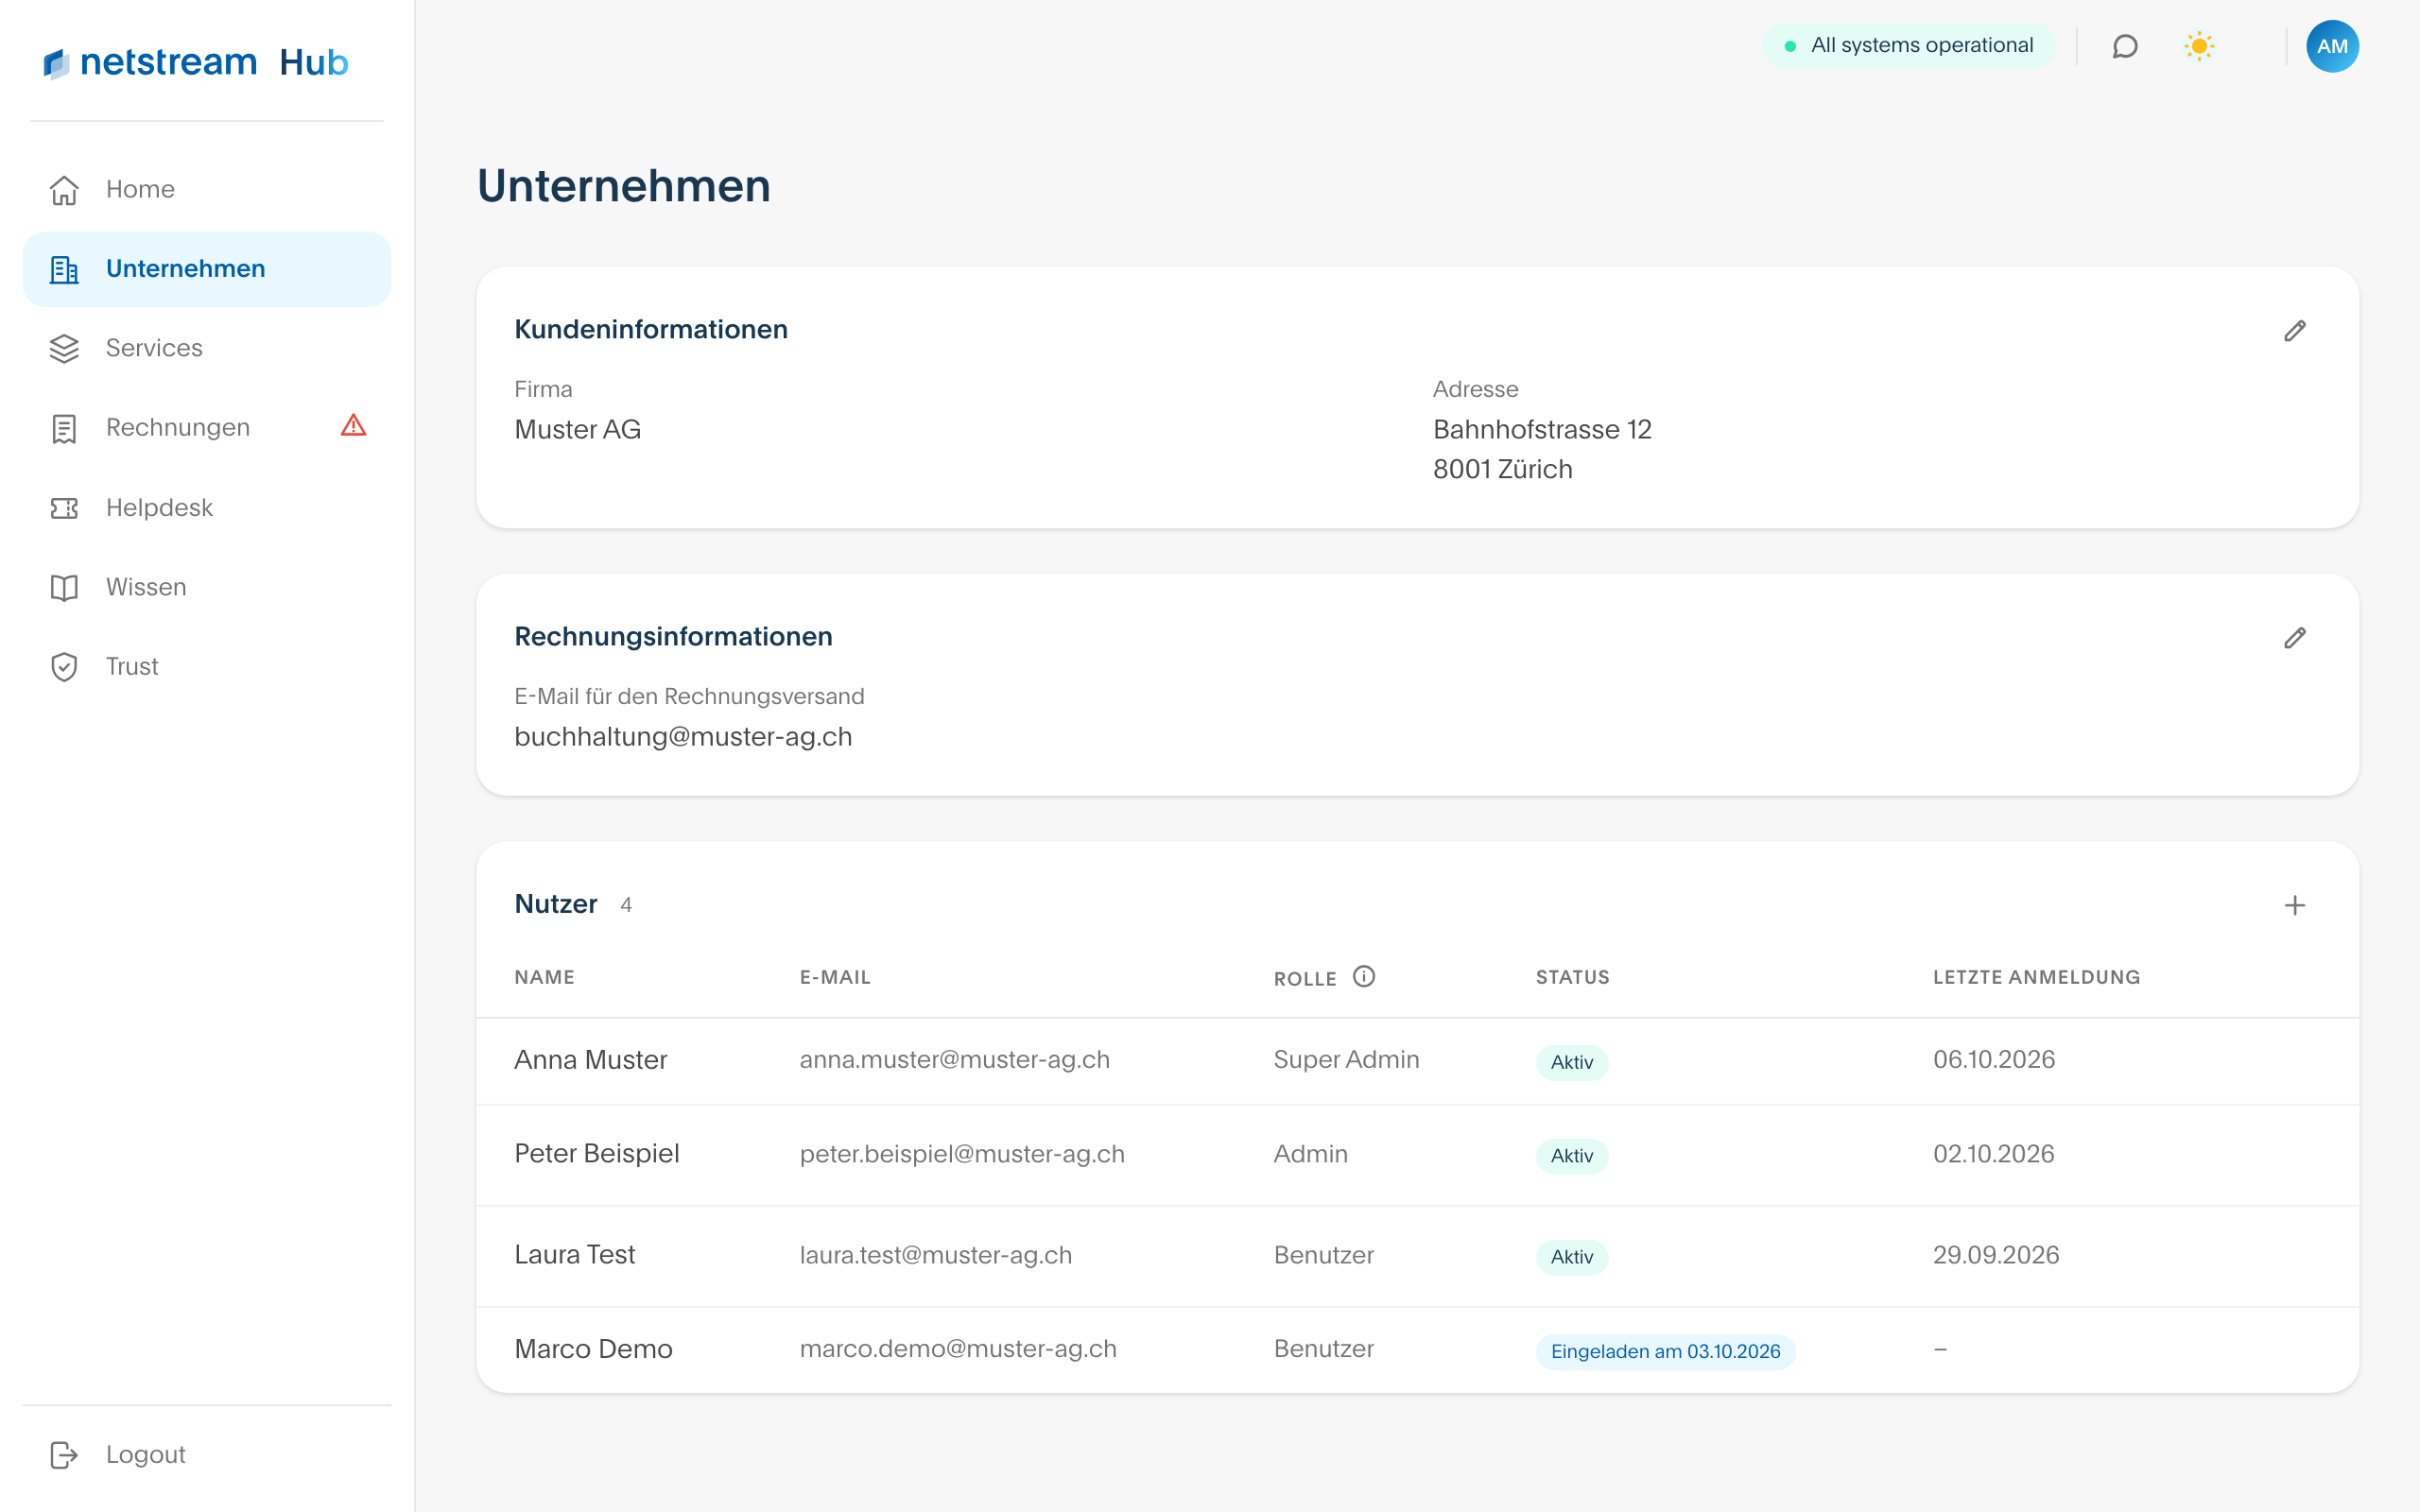The width and height of the screenshot is (2420, 1512).
Task: Edit Rechnungsinformationen with the pencil icon
Action: (2295, 637)
